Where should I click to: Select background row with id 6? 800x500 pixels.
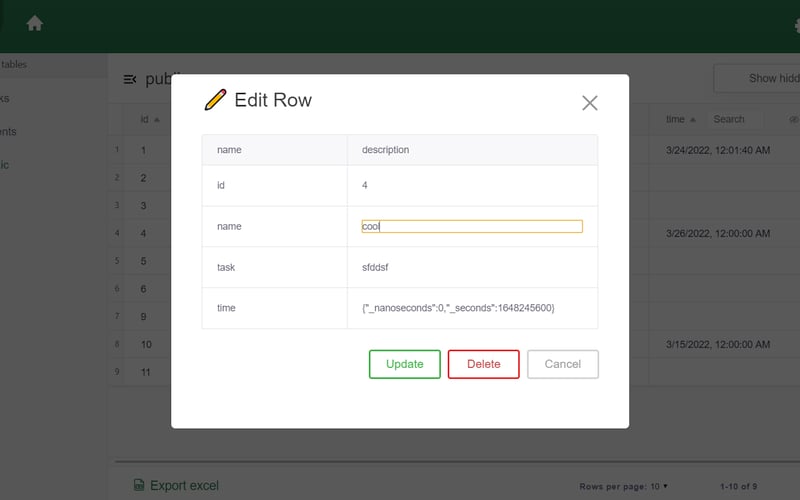coord(143,289)
